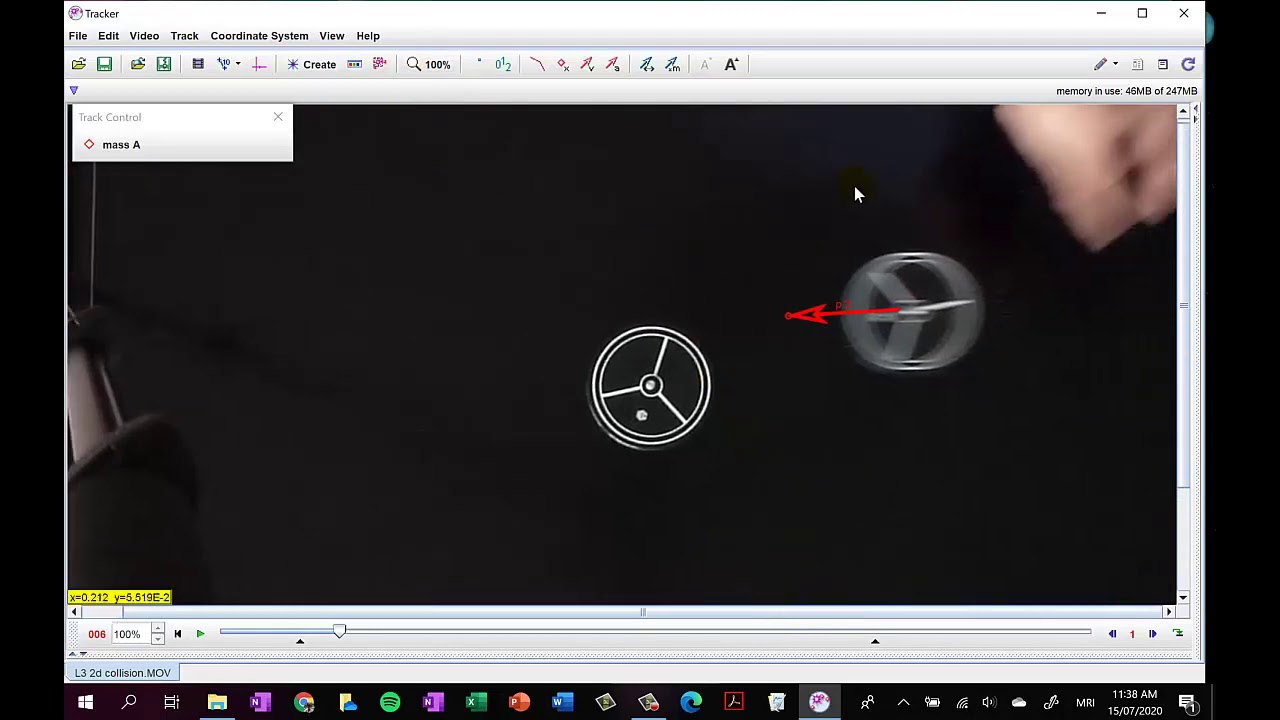The height and width of the screenshot is (720, 1280).
Task: Toggle multiply vectors by mass icon
Action: click(x=672, y=64)
